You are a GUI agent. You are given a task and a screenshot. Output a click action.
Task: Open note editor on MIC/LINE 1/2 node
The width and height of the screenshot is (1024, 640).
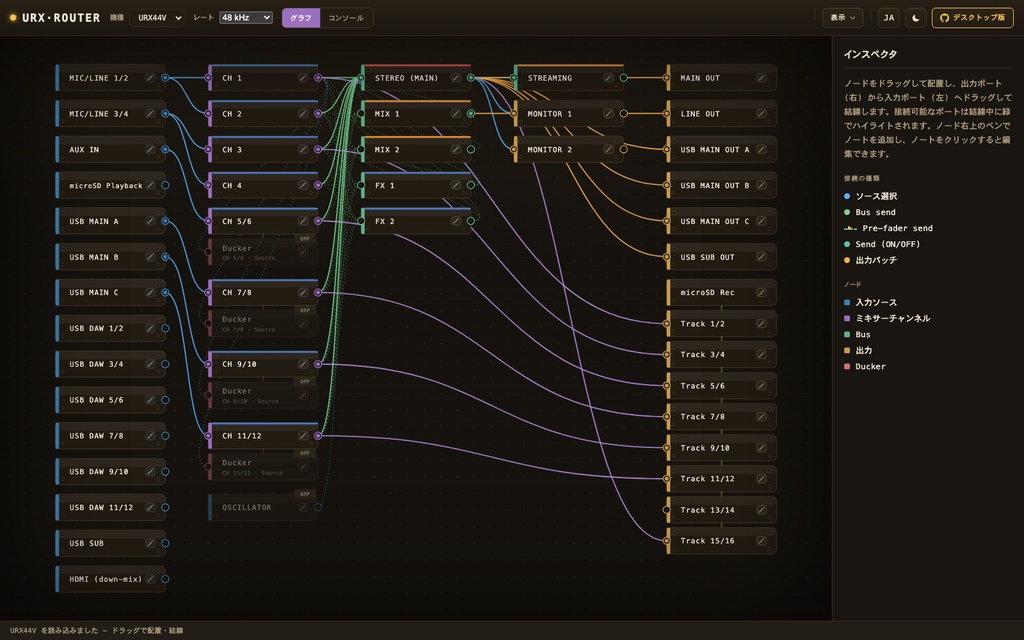point(150,78)
